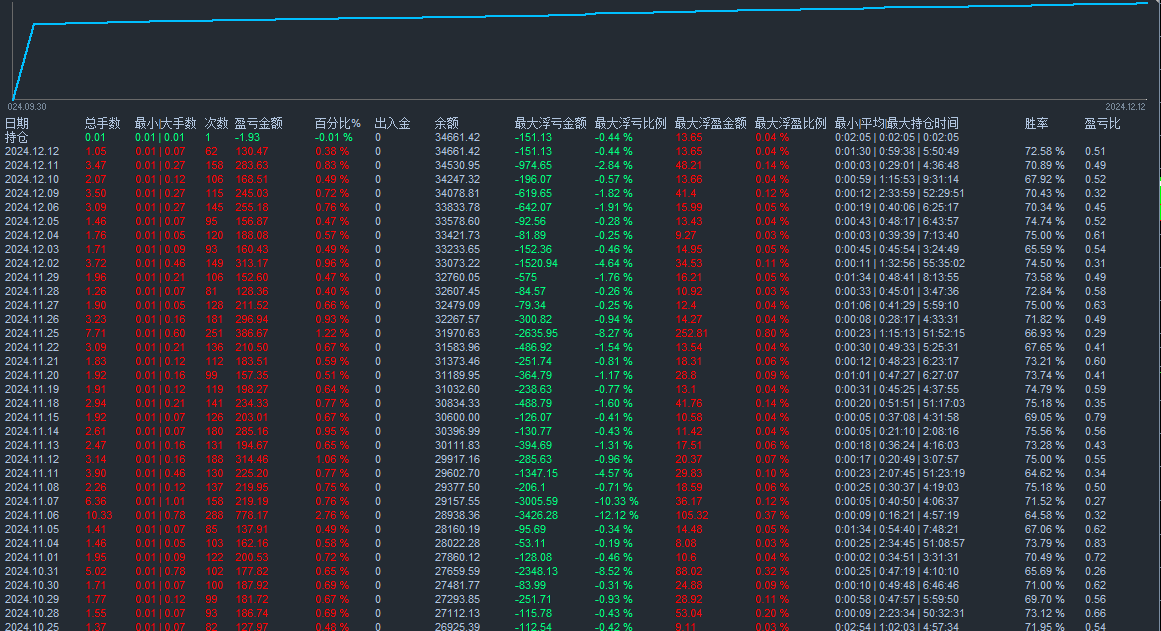Select the 最大浮盈金额 column header

point(710,123)
